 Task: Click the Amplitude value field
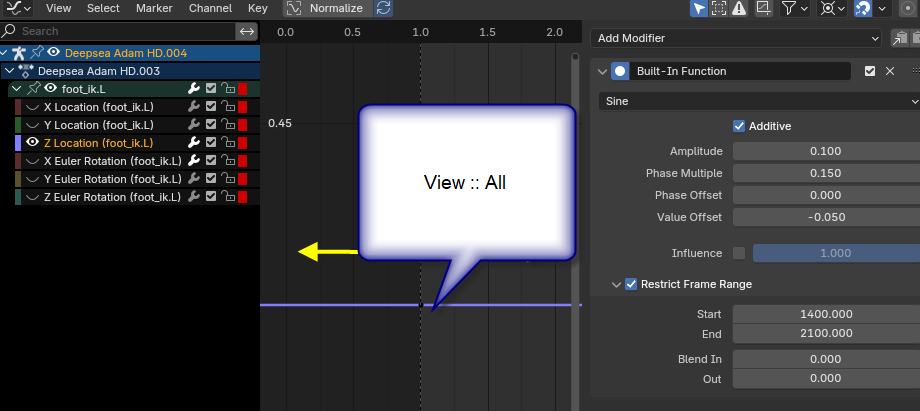(826, 151)
